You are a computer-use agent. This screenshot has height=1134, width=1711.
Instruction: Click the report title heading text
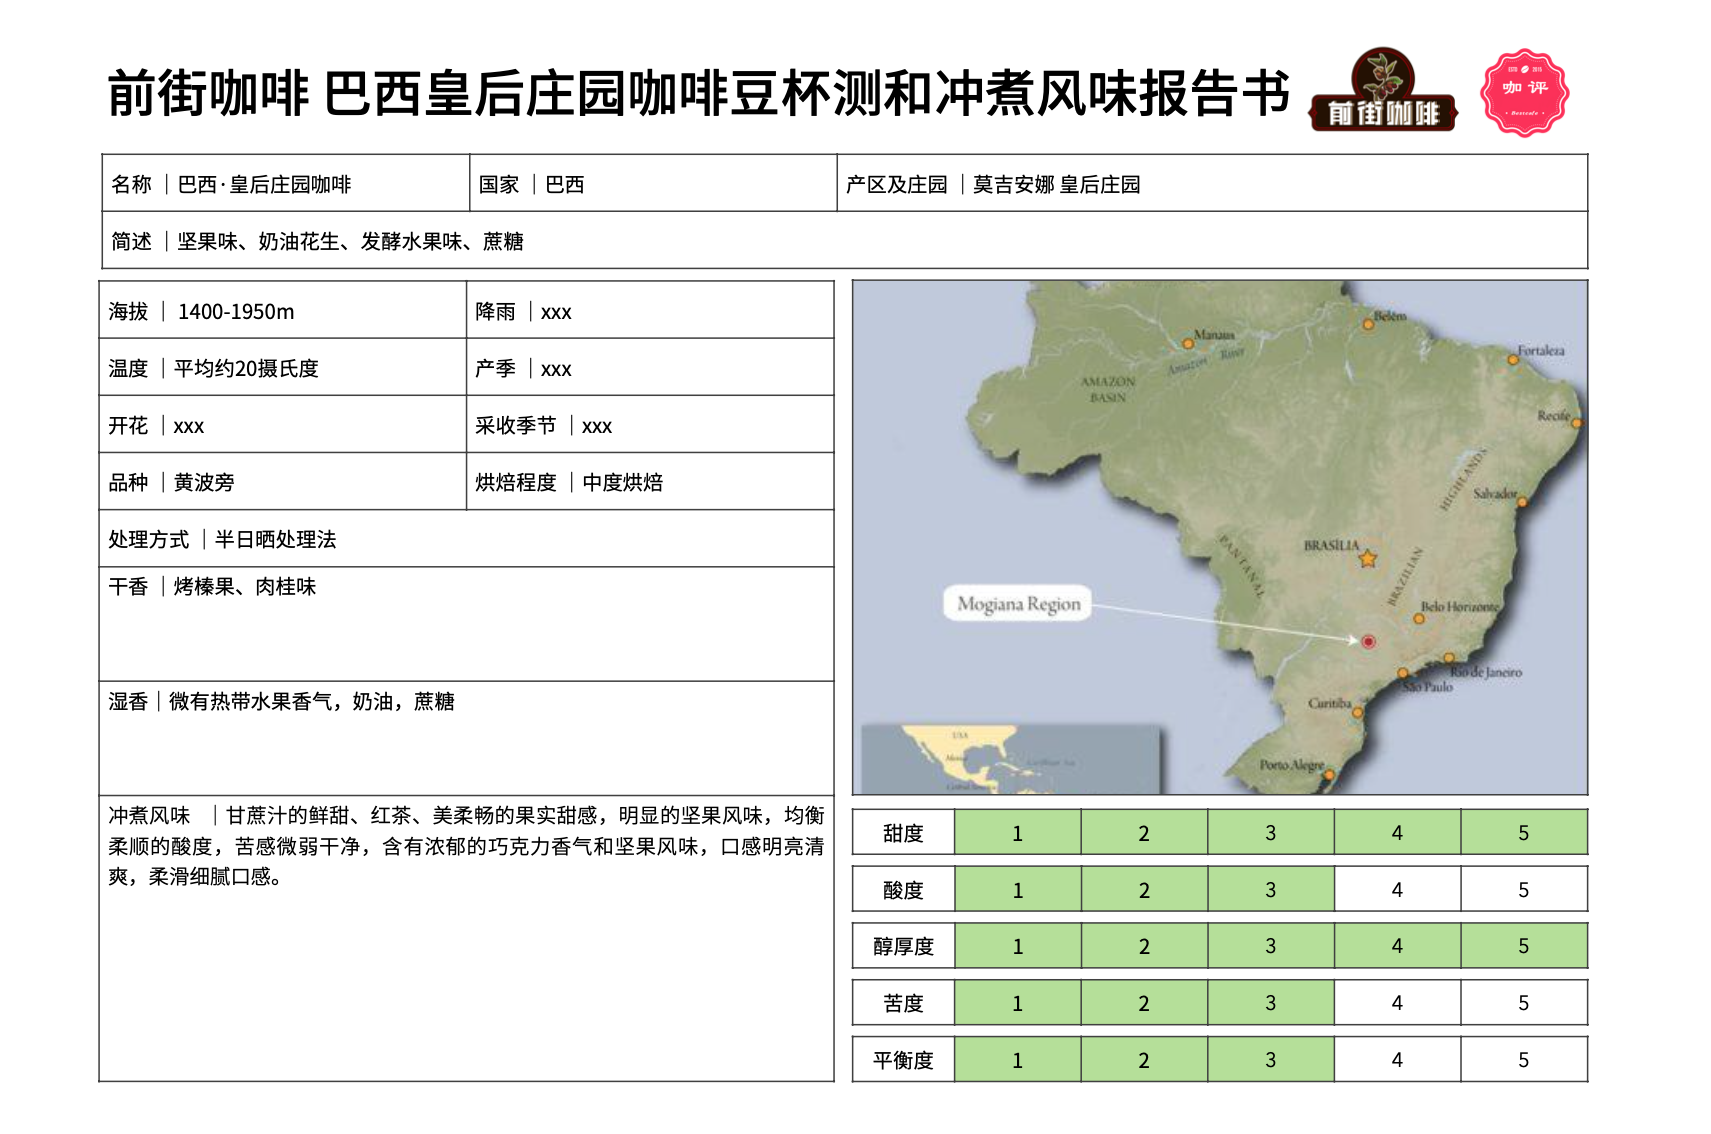[x=698, y=94]
